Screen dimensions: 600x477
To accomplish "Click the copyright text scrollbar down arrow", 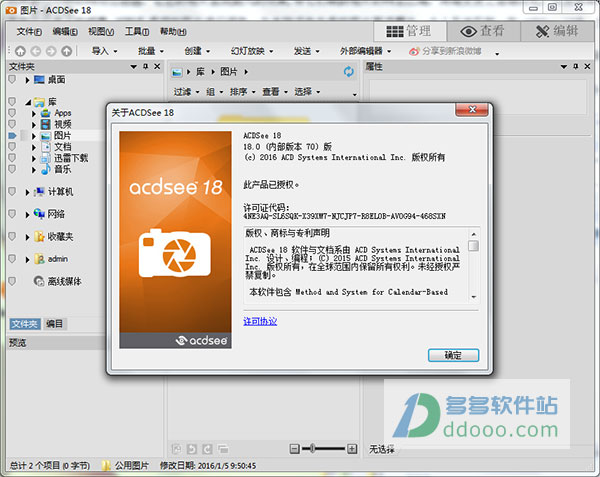I will [474, 297].
